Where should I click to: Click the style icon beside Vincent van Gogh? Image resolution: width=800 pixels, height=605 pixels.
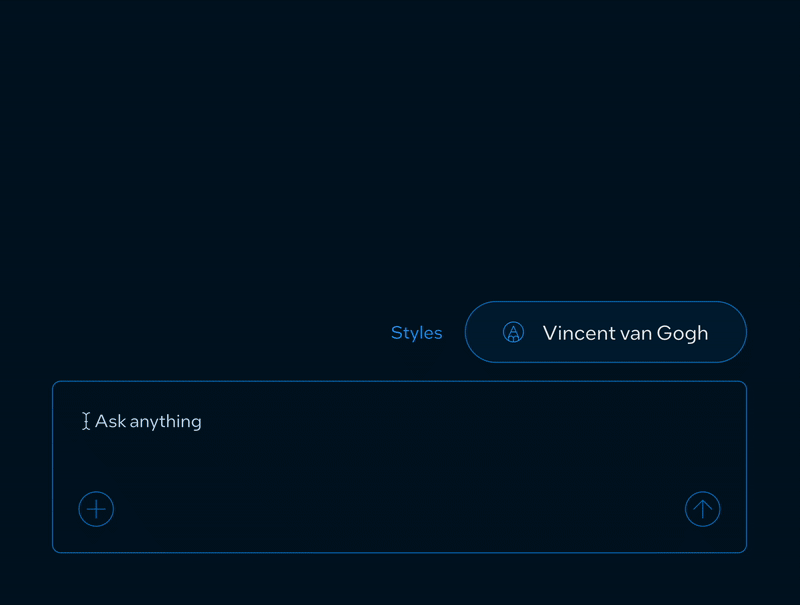click(x=513, y=333)
